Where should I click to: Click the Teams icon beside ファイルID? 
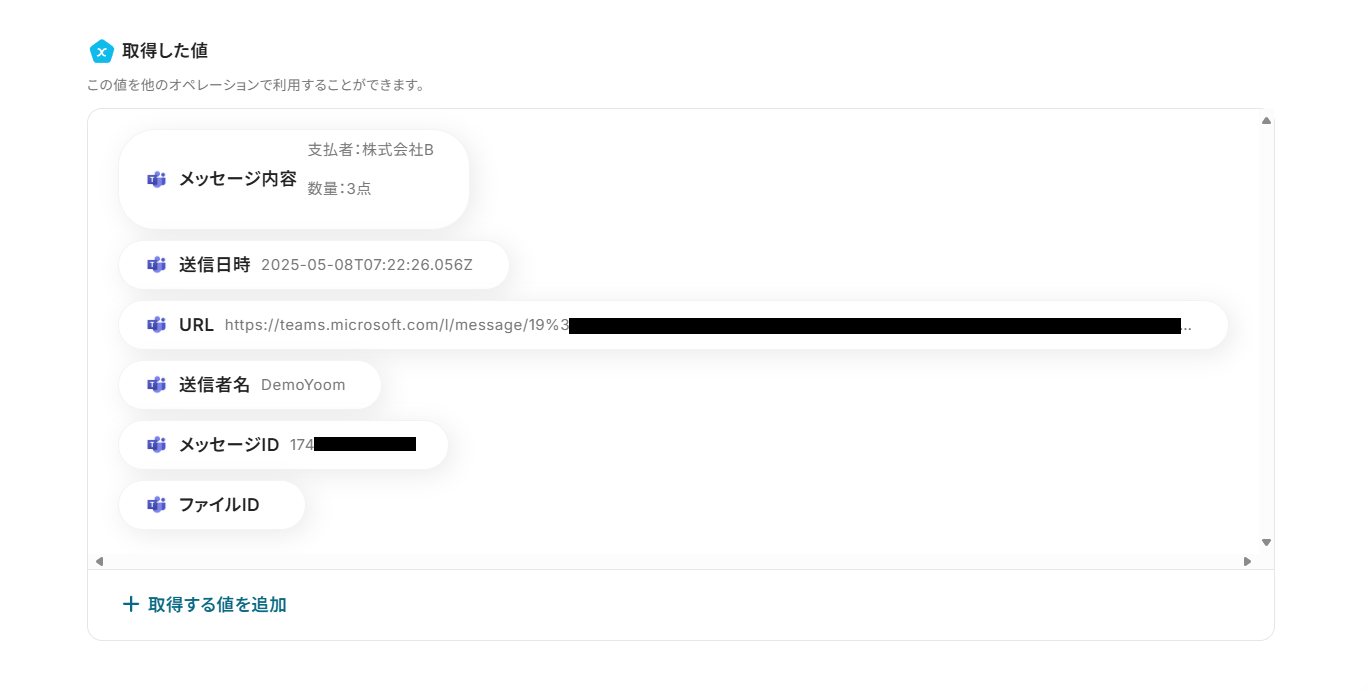[x=156, y=505]
